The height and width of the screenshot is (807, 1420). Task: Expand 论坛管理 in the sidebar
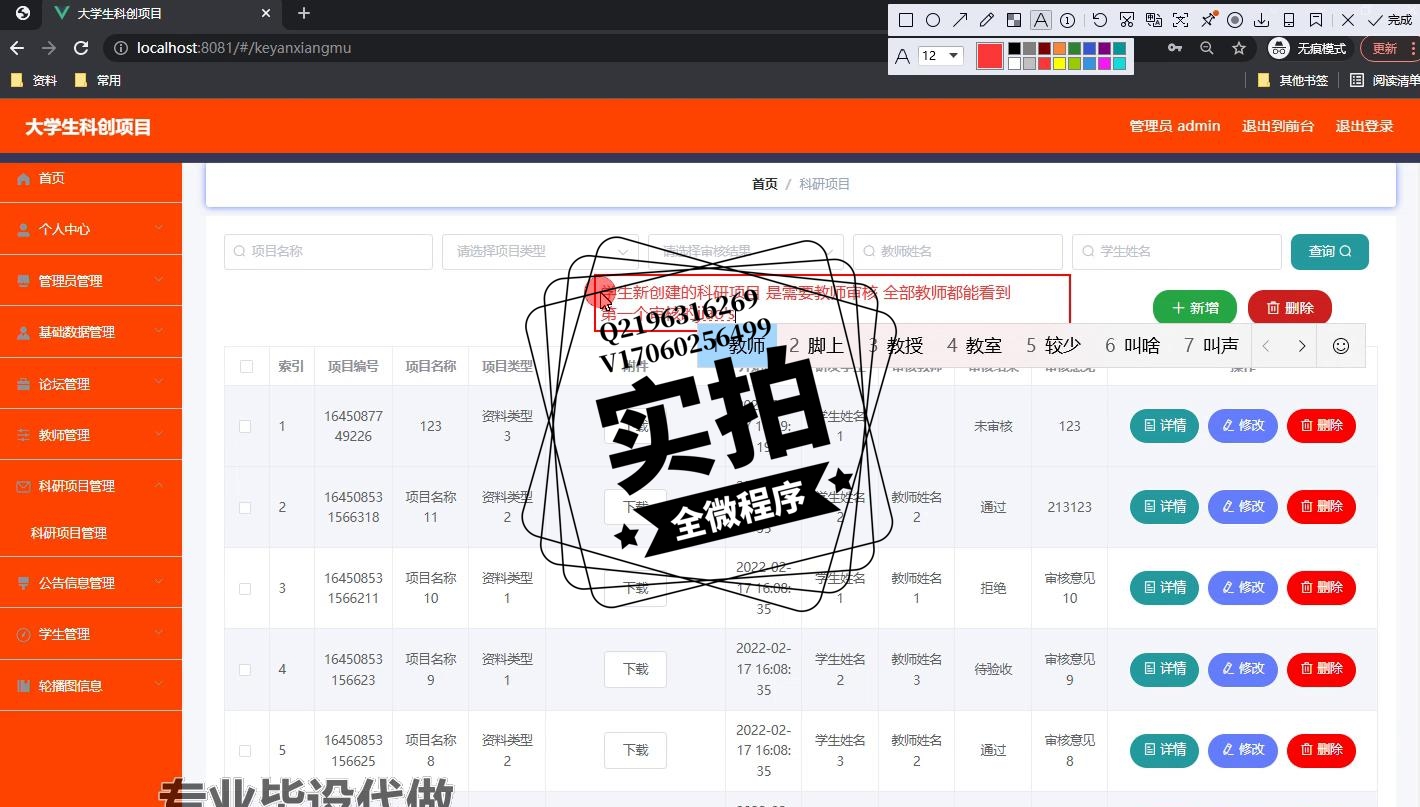pos(91,384)
